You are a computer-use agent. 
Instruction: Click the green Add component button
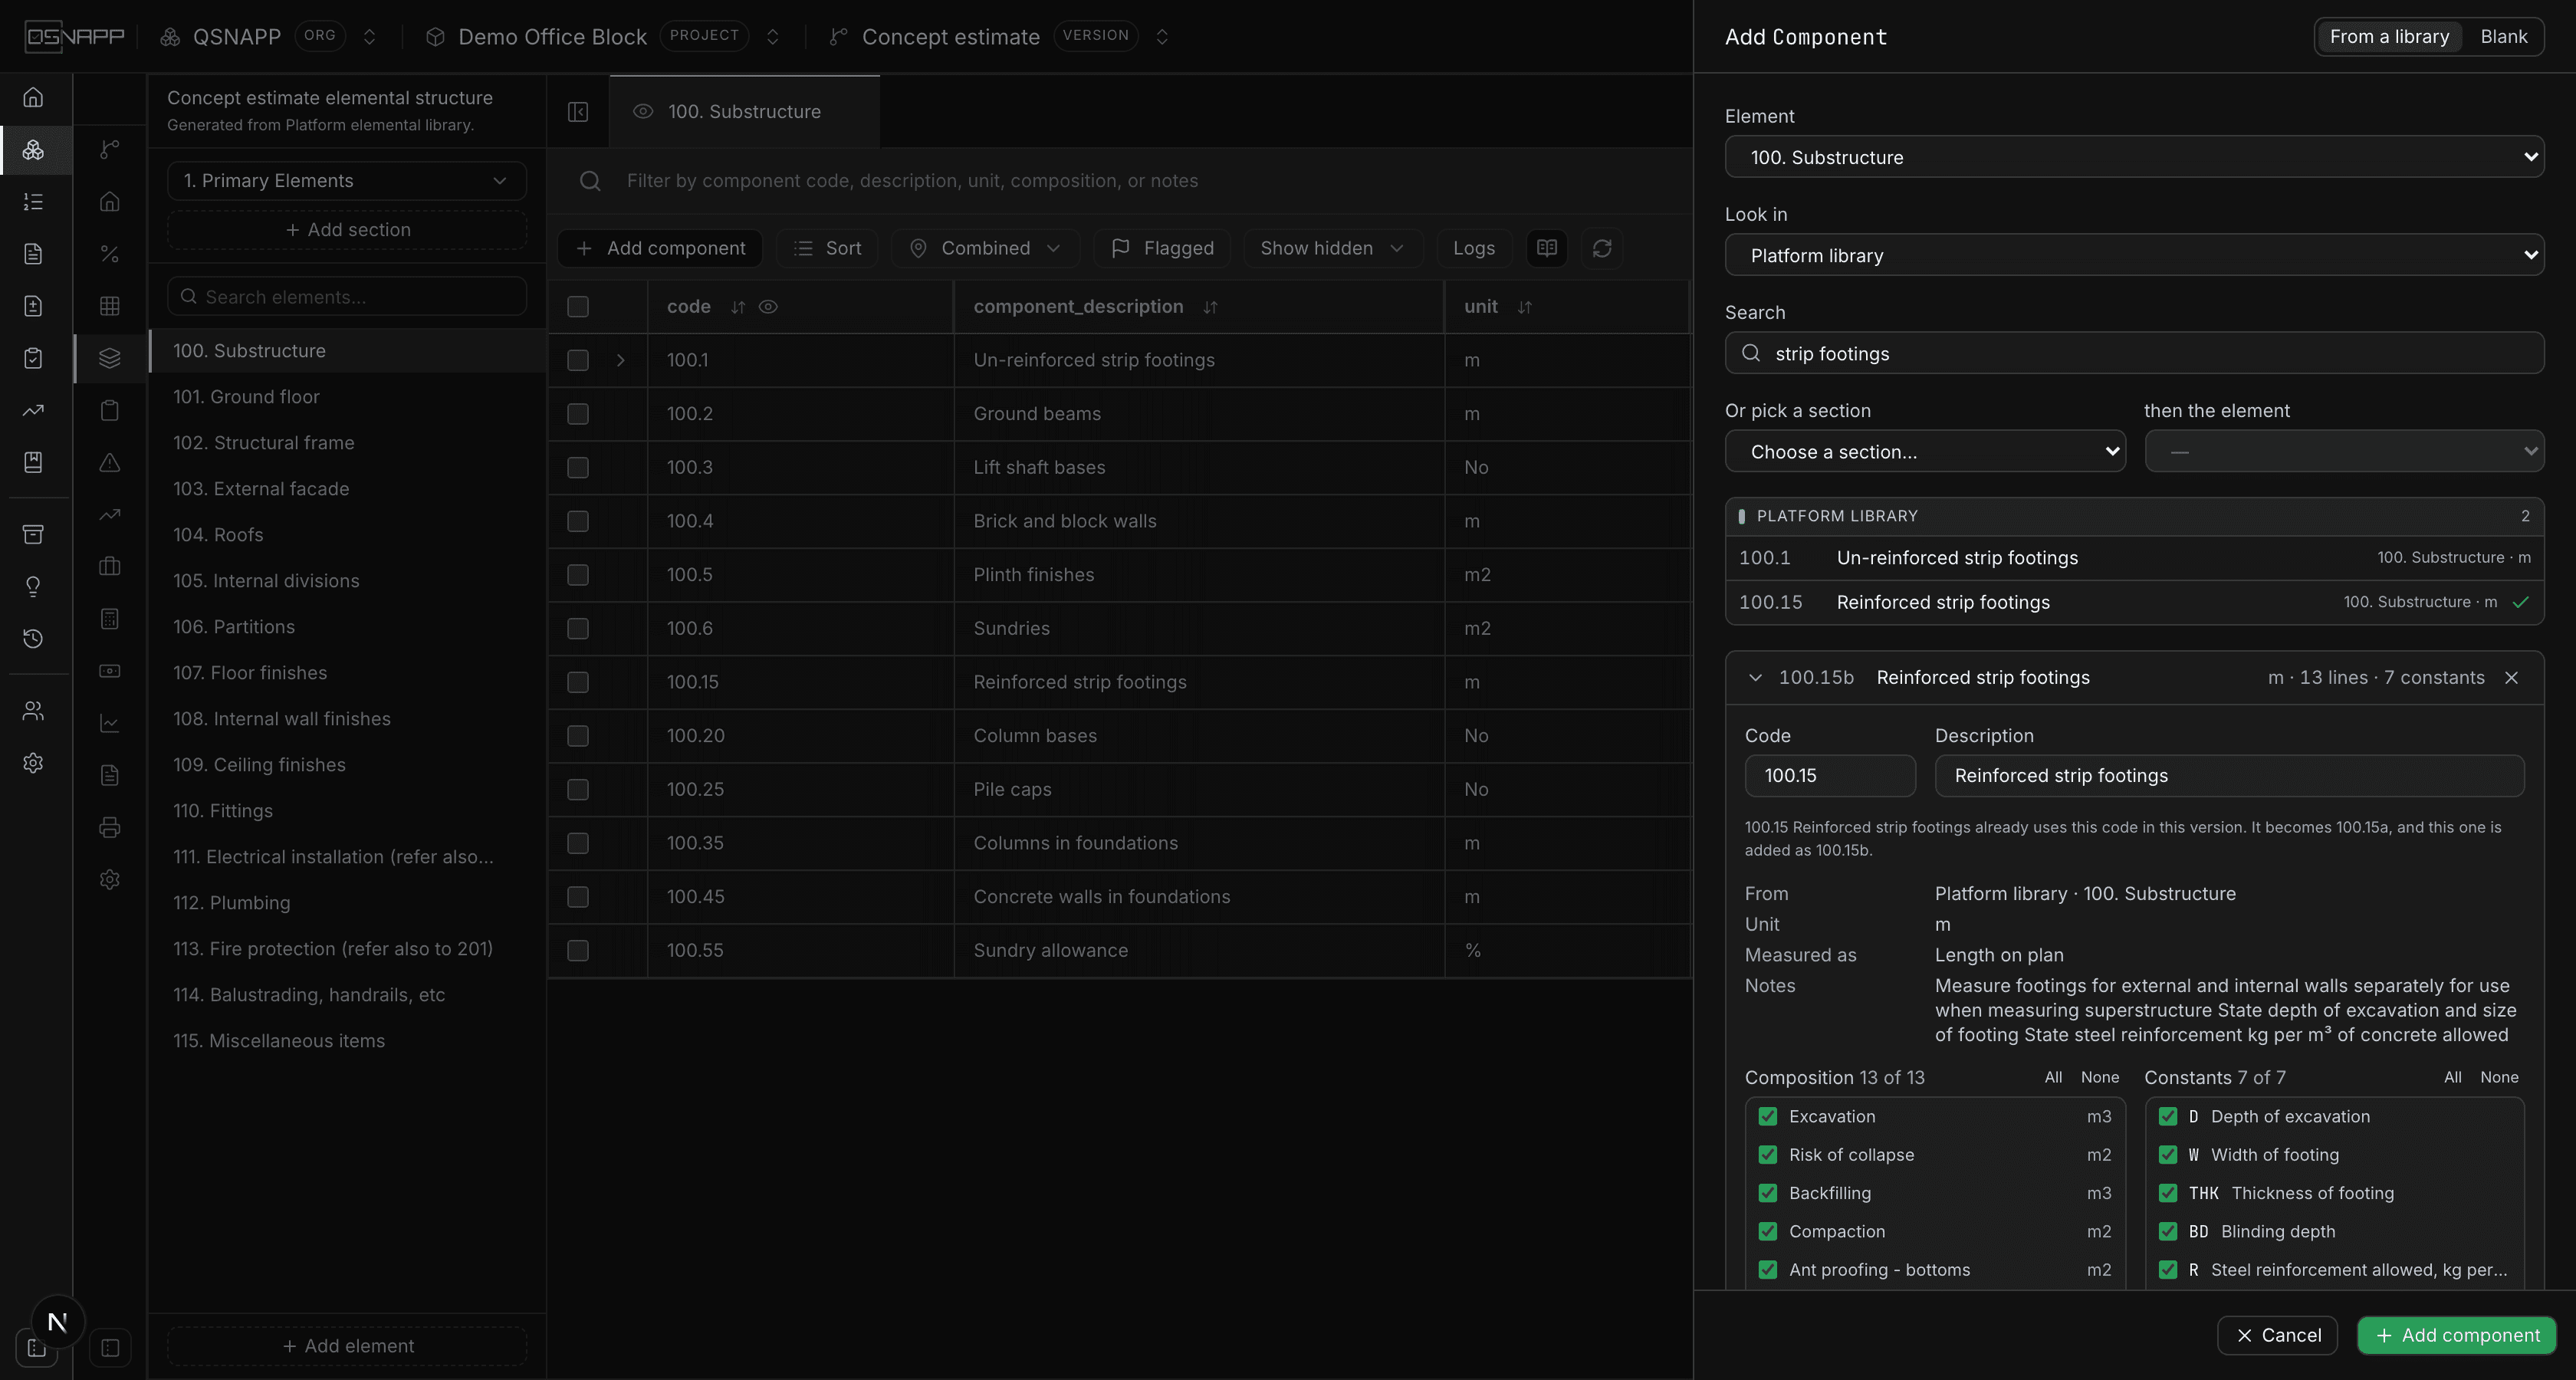tap(2456, 1335)
